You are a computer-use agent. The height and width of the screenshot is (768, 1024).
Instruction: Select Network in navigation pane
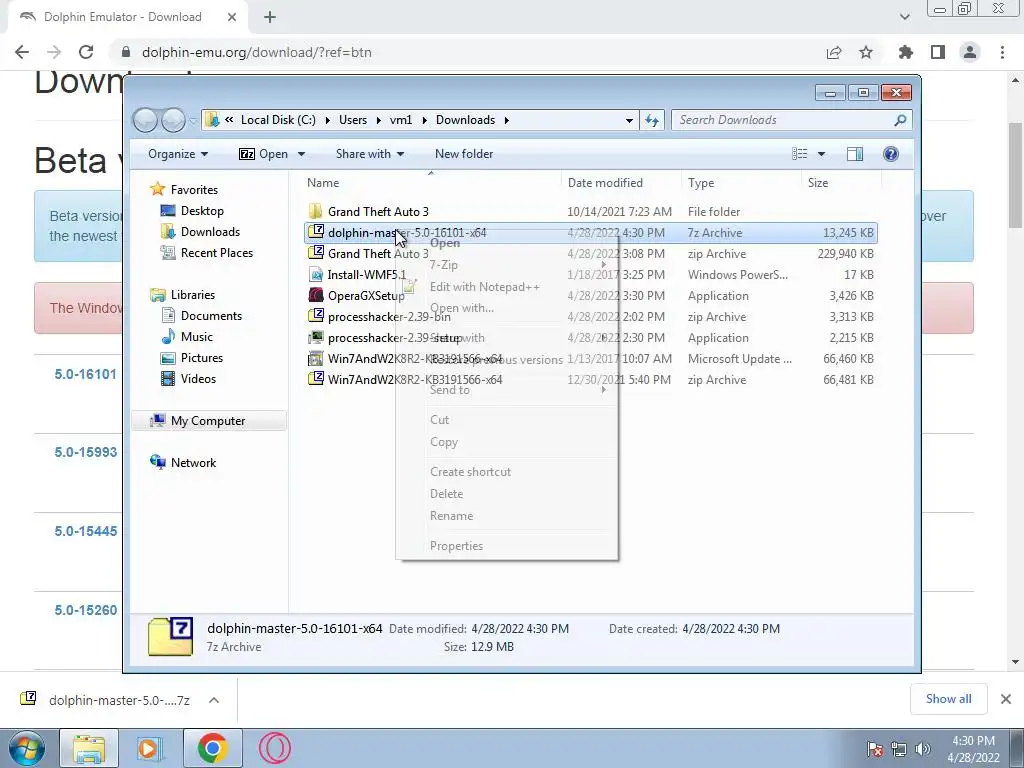pyautogui.click(x=183, y=462)
